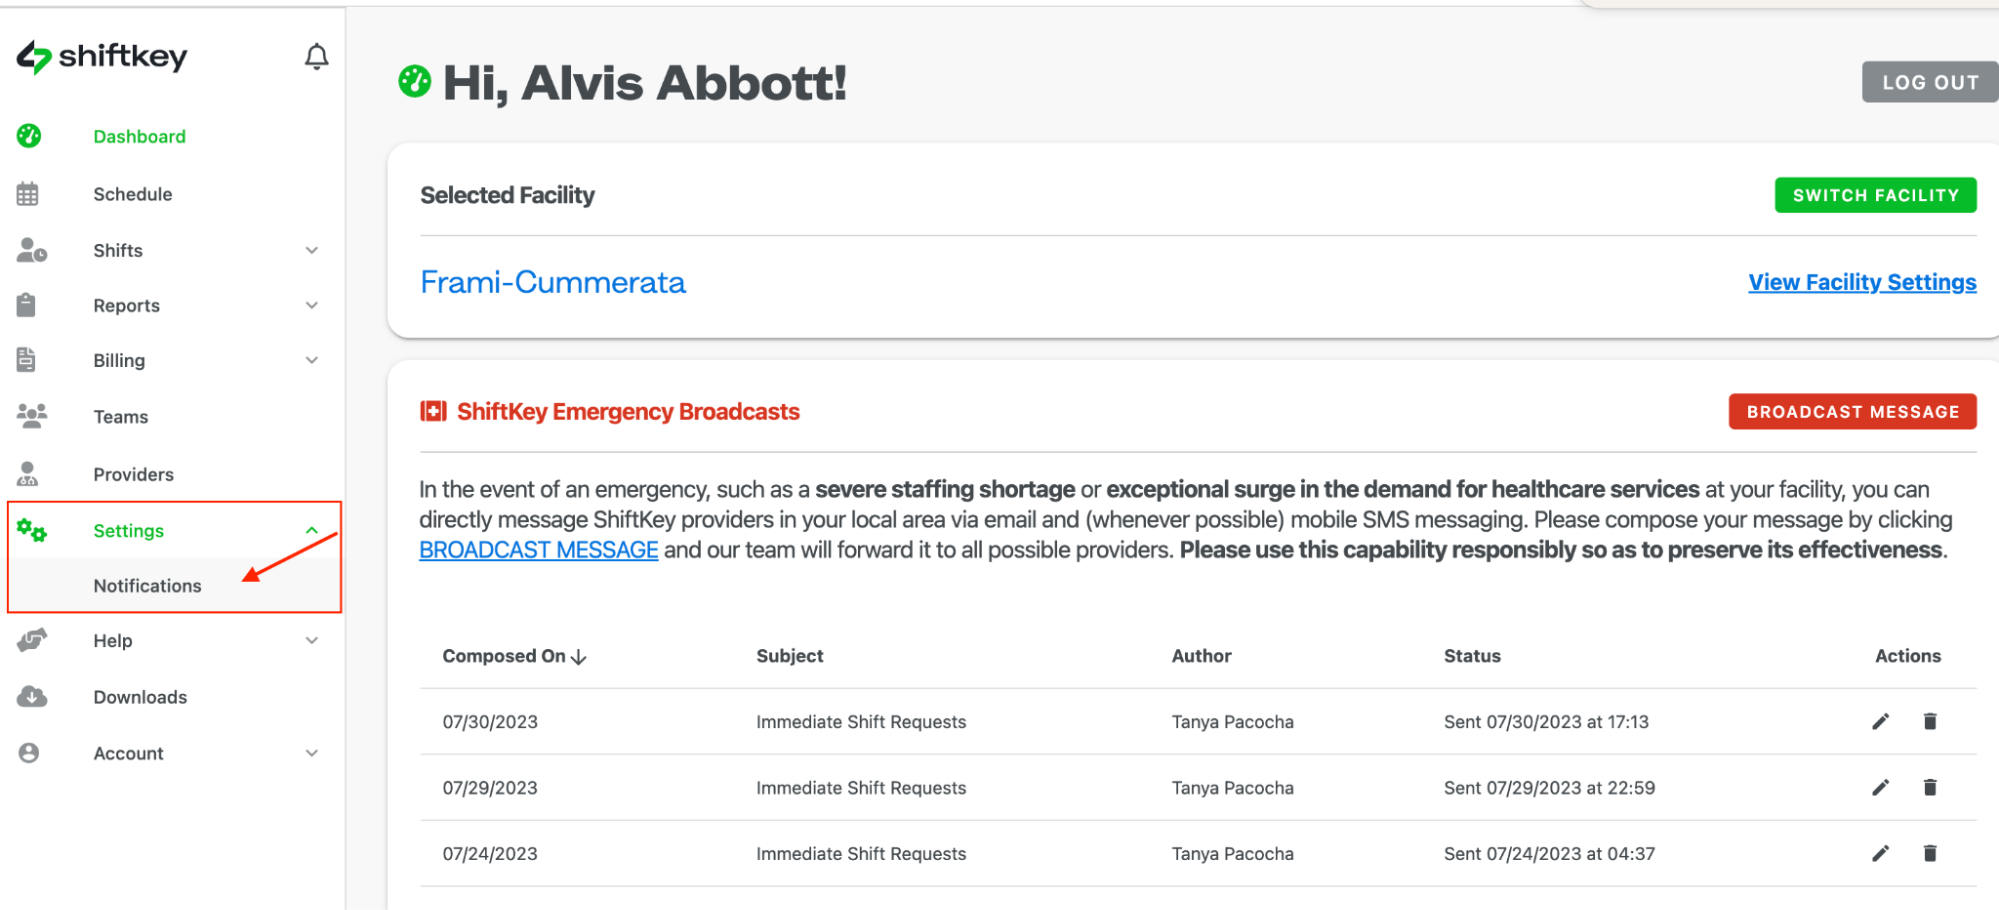Click pencil icon for 07/29/2023 broadcast
Viewport: 1999px width, 910px height.
1880,788
